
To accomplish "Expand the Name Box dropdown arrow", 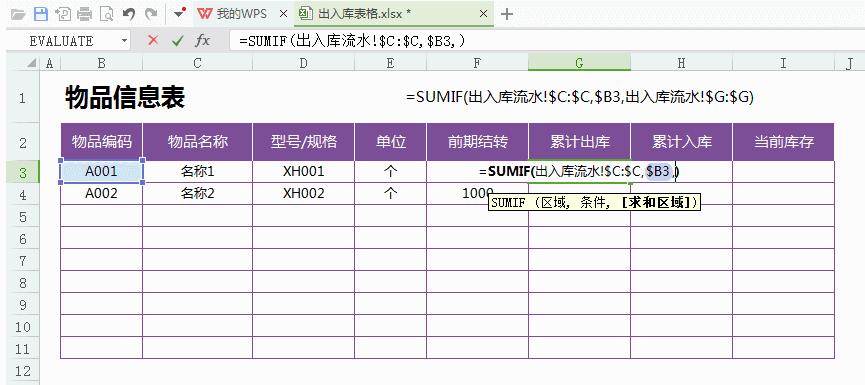I will pyautogui.click(x=124, y=41).
